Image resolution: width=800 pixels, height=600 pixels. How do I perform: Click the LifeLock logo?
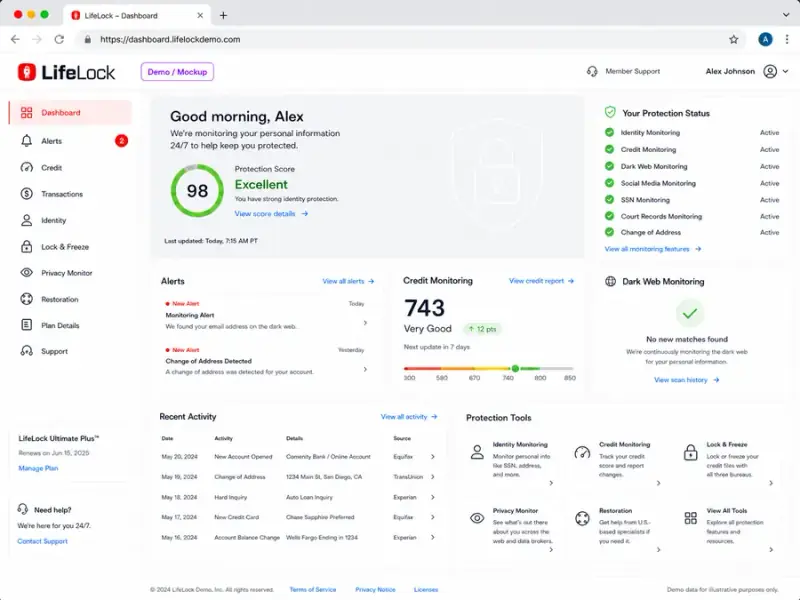pos(66,72)
